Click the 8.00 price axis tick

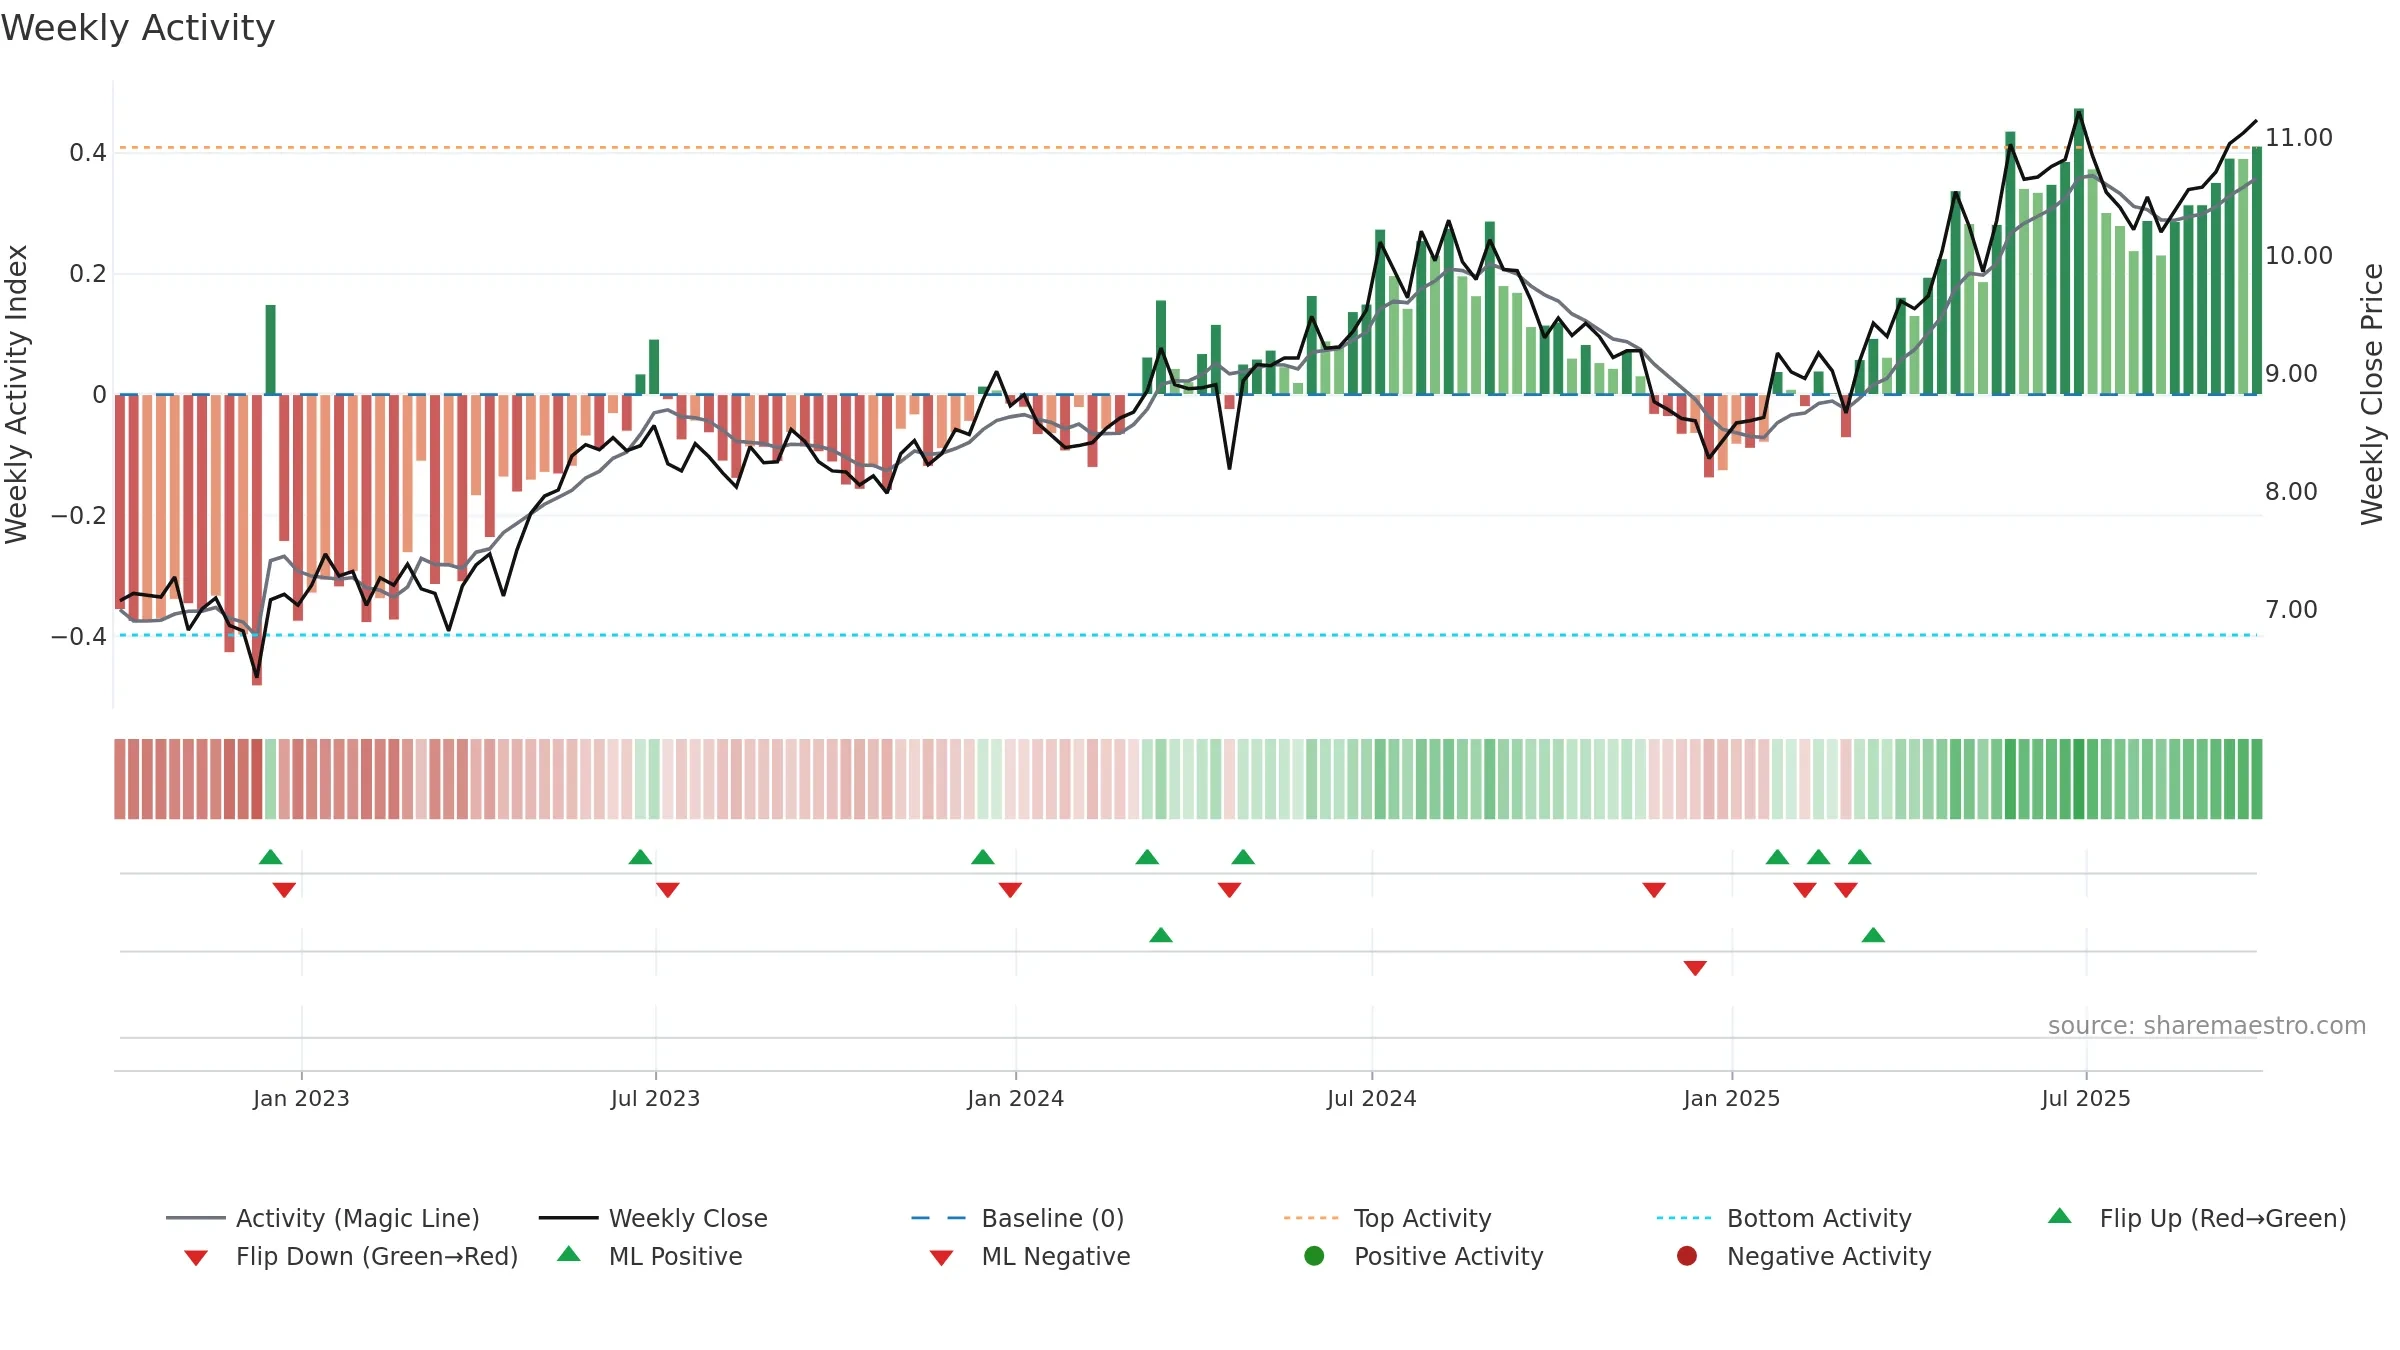(x=2290, y=491)
